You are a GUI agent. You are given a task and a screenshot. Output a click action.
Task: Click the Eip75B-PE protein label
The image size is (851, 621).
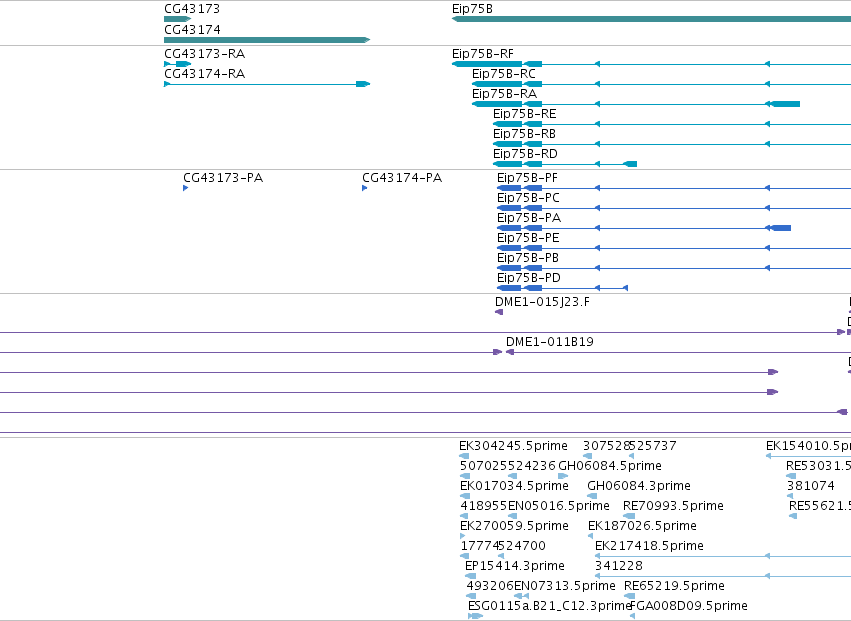[x=528, y=238]
